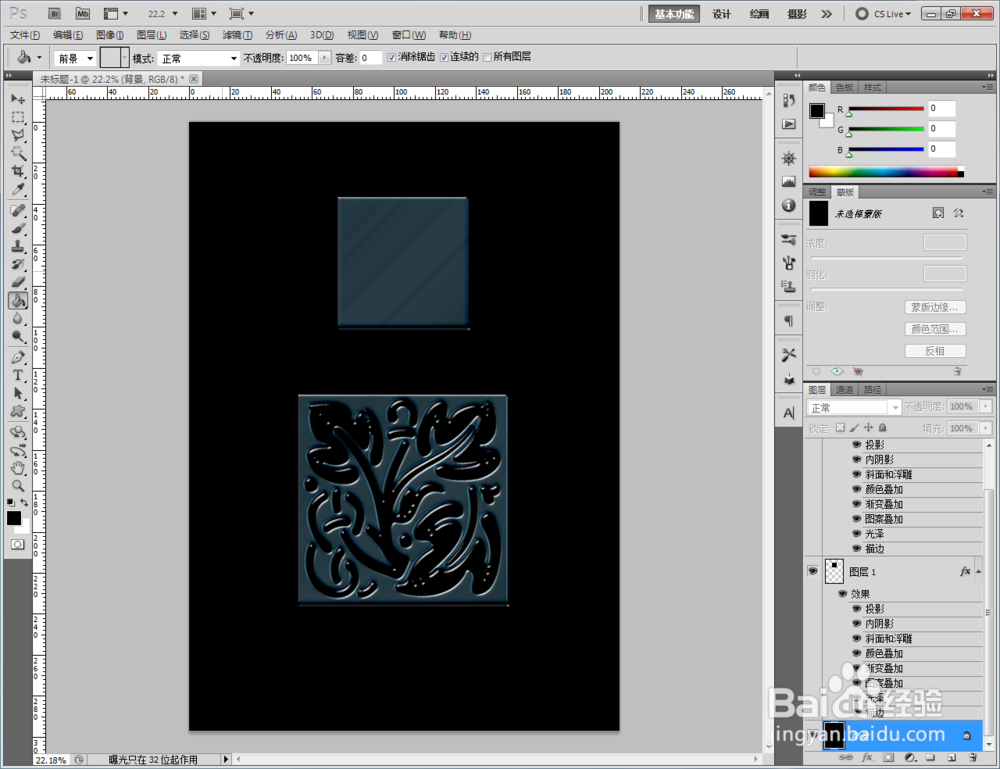Screen dimensions: 1000x769
Task: Switch to 绘画 workspace
Action: pyautogui.click(x=759, y=14)
